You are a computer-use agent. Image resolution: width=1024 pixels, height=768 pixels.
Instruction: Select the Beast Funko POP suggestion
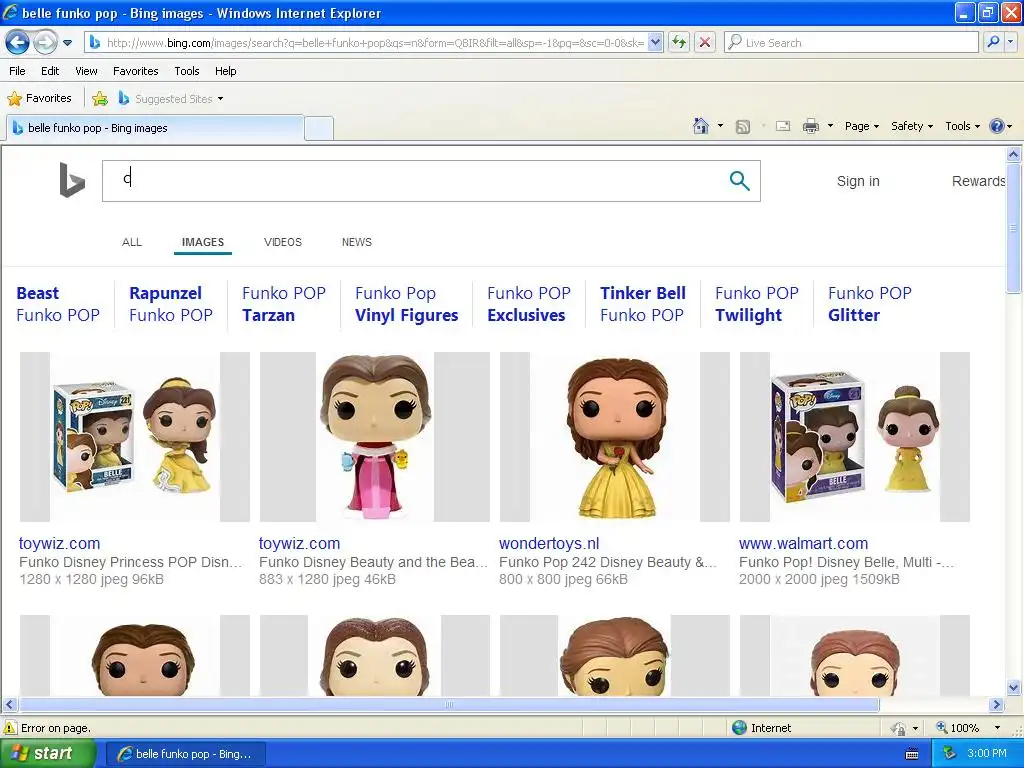[x=58, y=304]
